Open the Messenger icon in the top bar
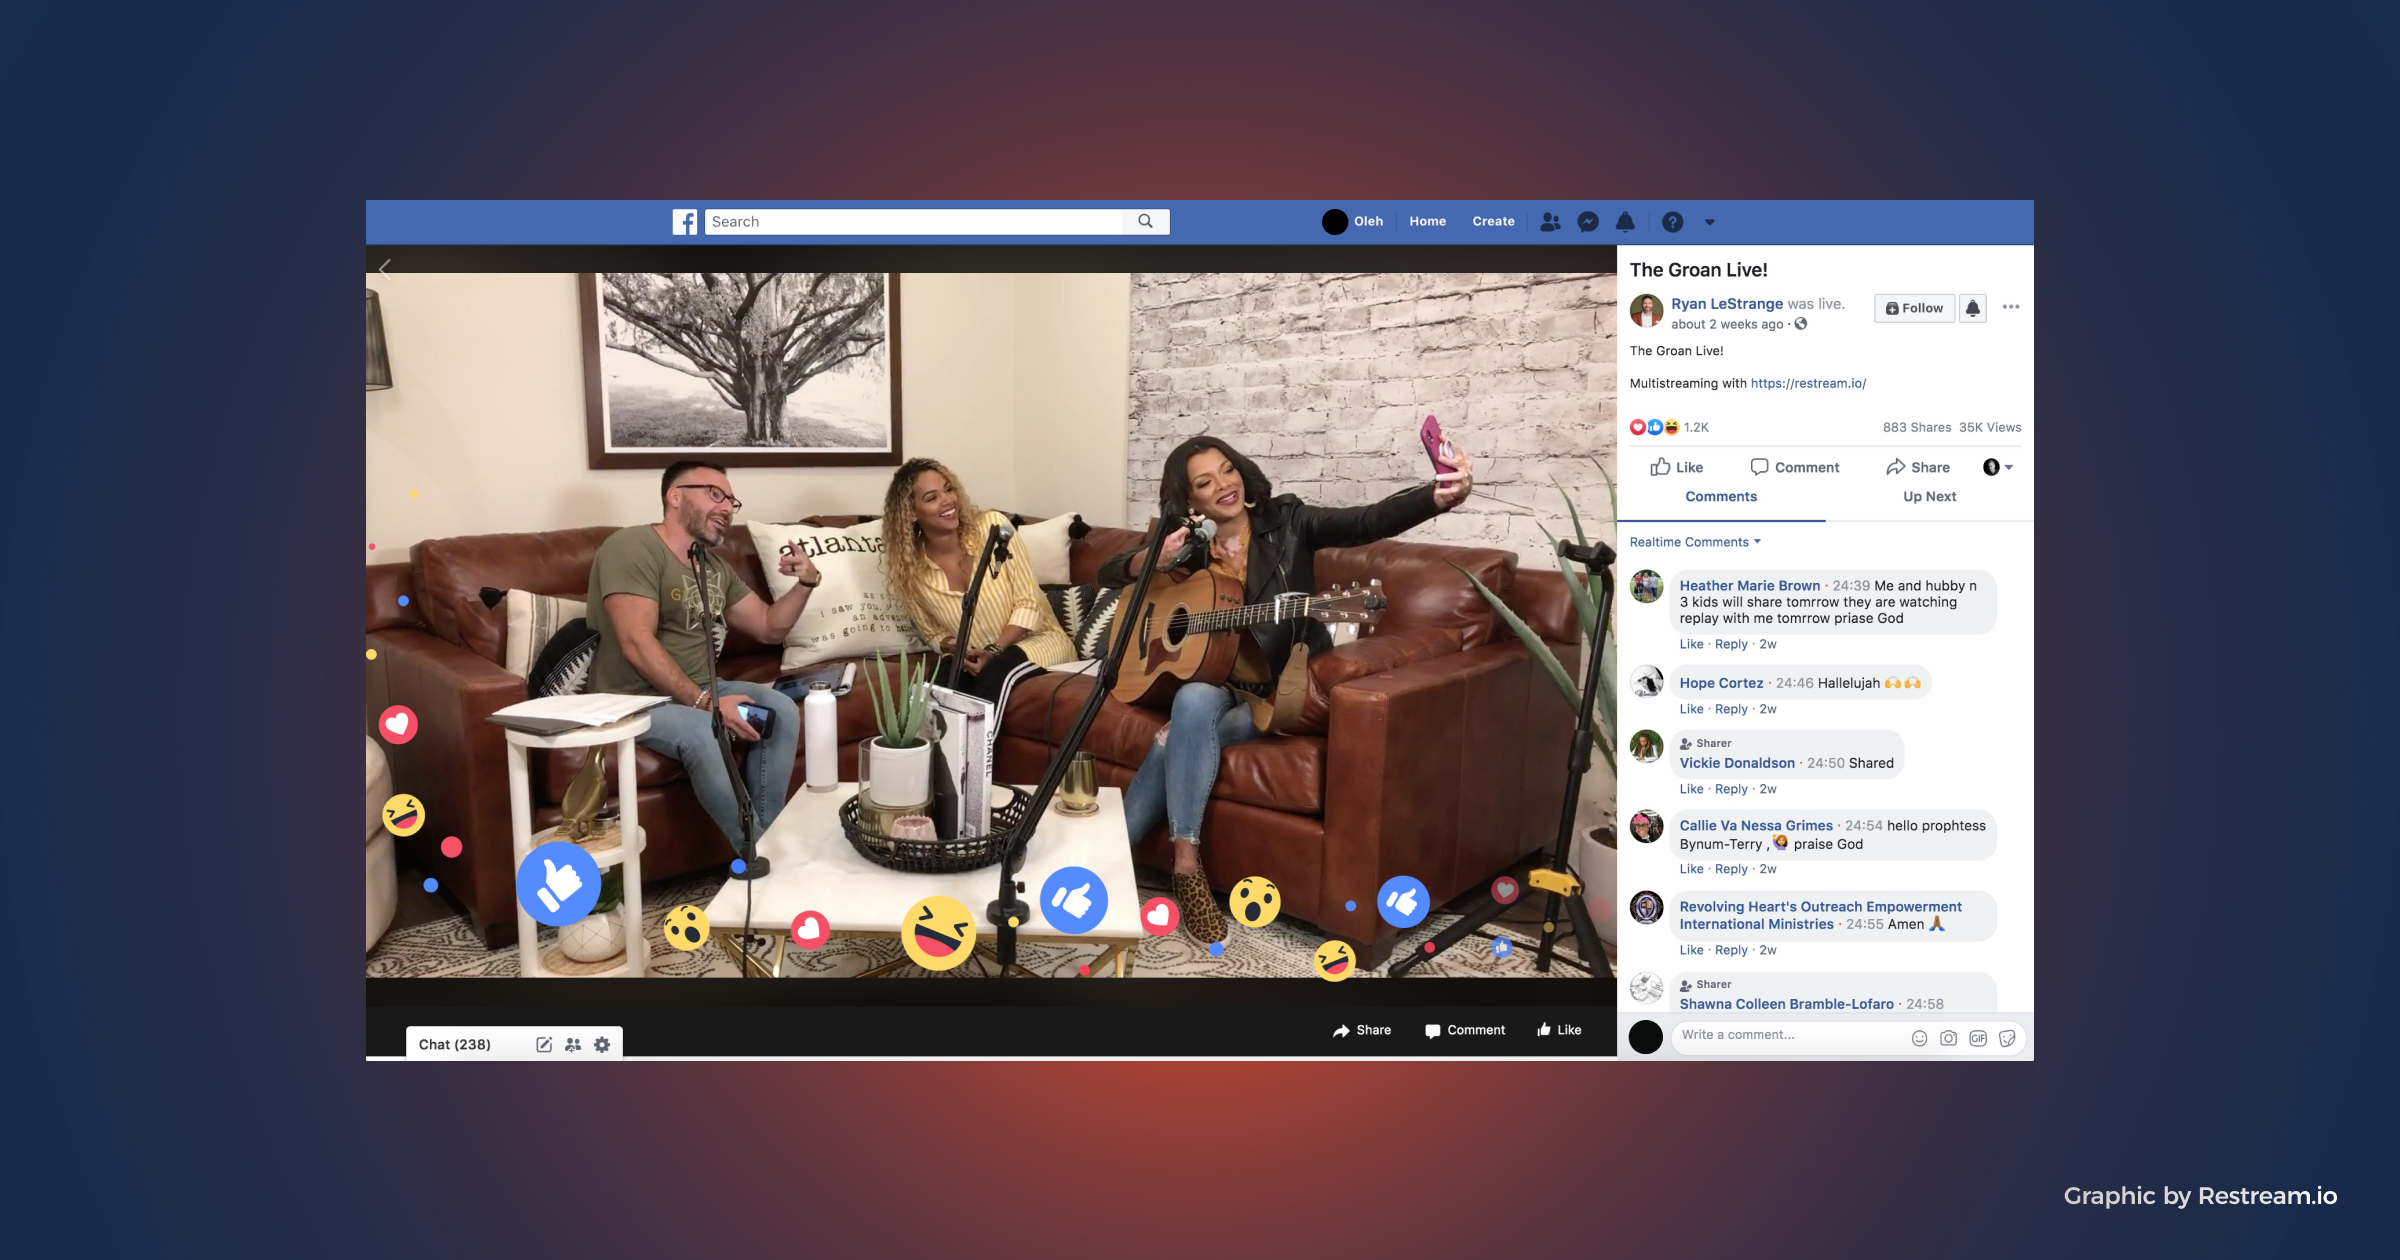Viewport: 2400px width, 1260px height. click(1588, 222)
